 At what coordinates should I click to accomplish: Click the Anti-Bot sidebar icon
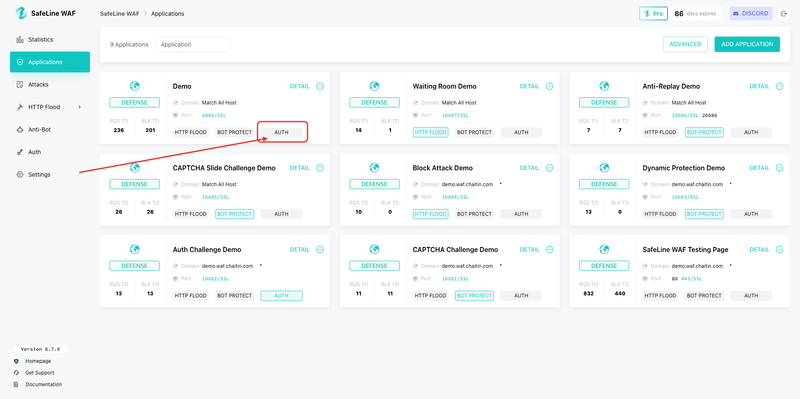(x=20, y=130)
